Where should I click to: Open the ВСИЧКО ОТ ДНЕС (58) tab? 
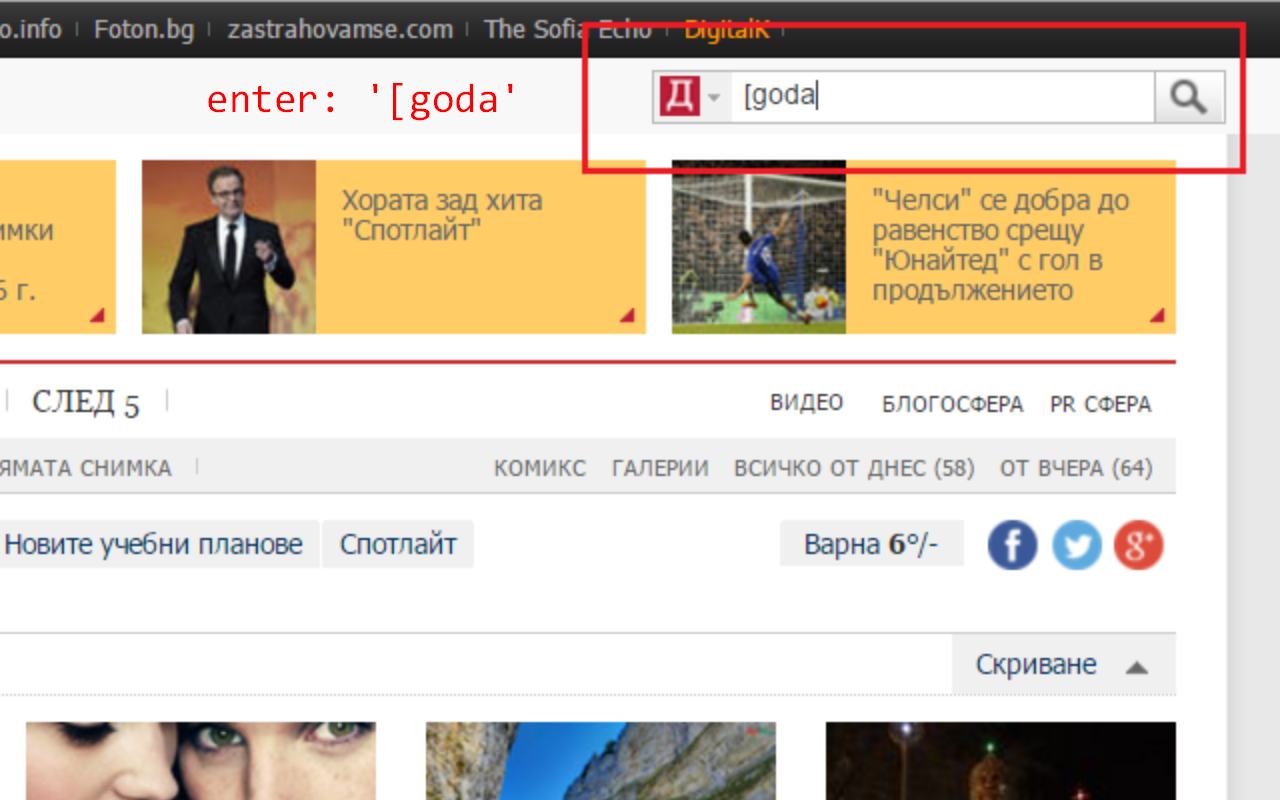854,466
